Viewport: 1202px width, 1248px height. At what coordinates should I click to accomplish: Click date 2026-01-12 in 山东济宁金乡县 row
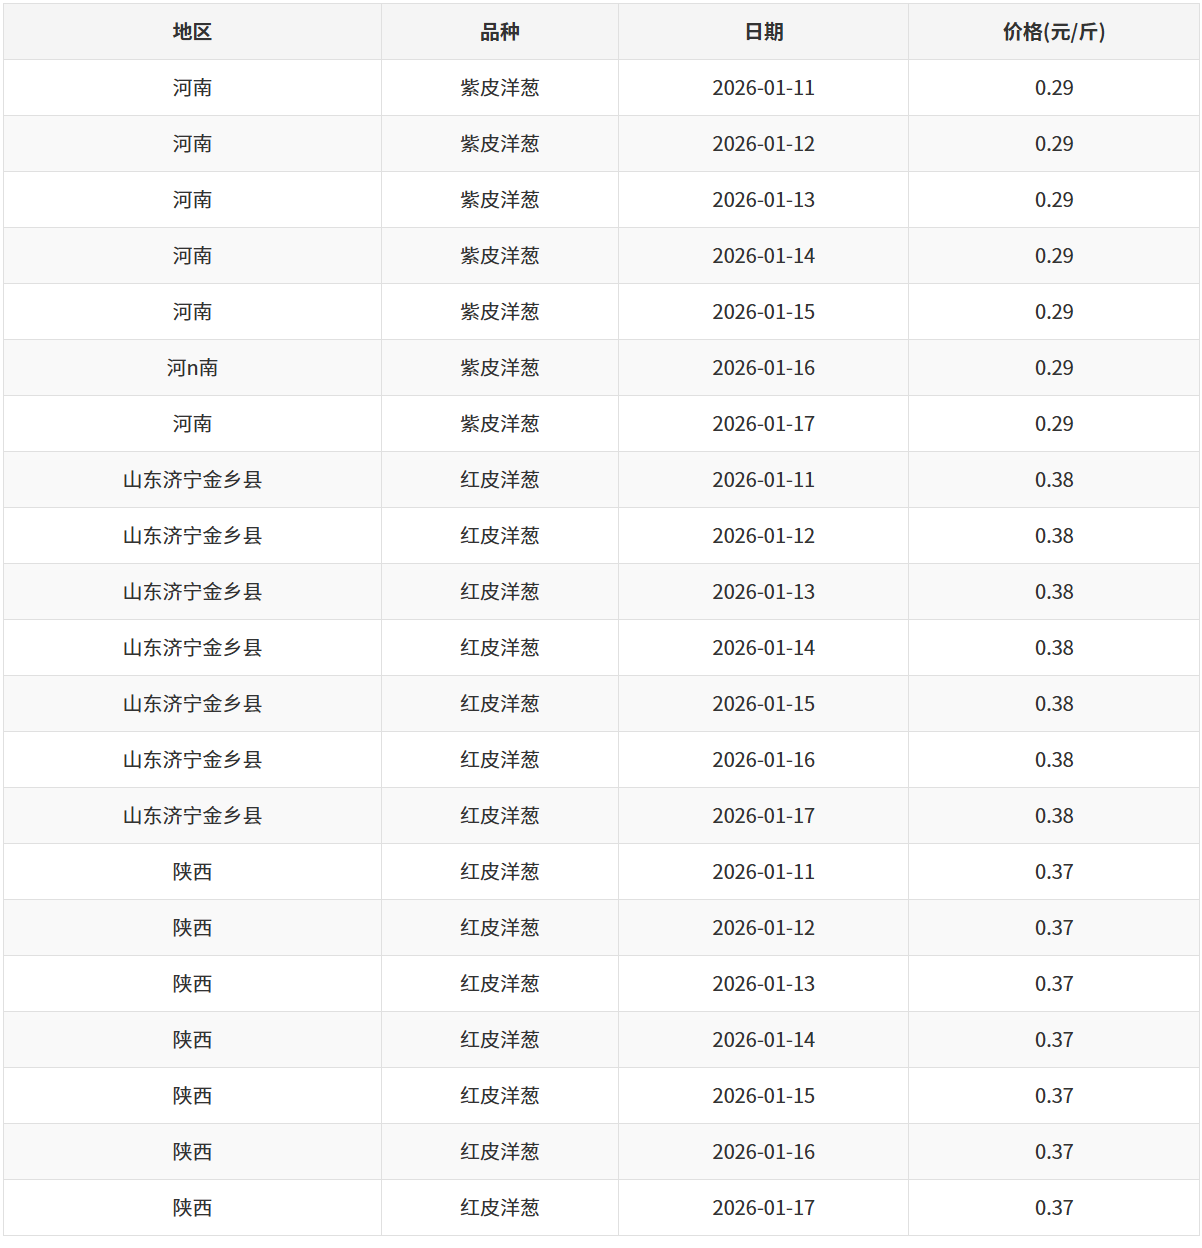(x=763, y=536)
